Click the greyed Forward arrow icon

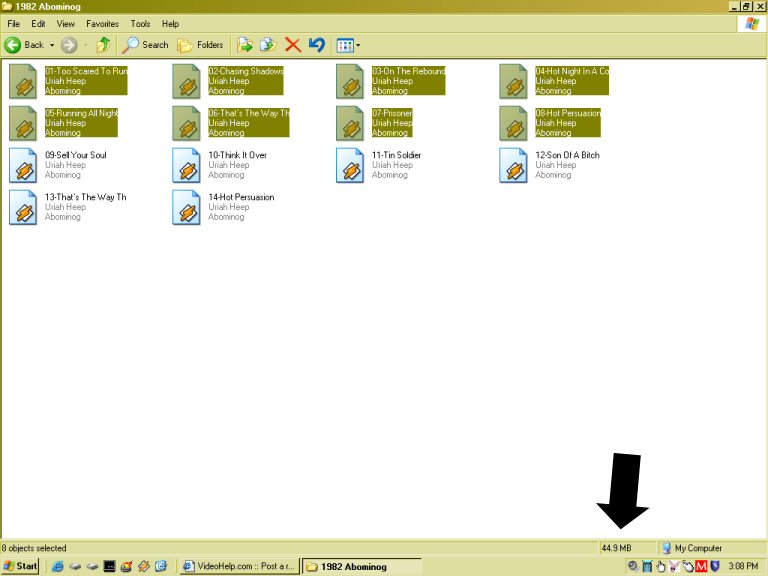tap(69, 45)
